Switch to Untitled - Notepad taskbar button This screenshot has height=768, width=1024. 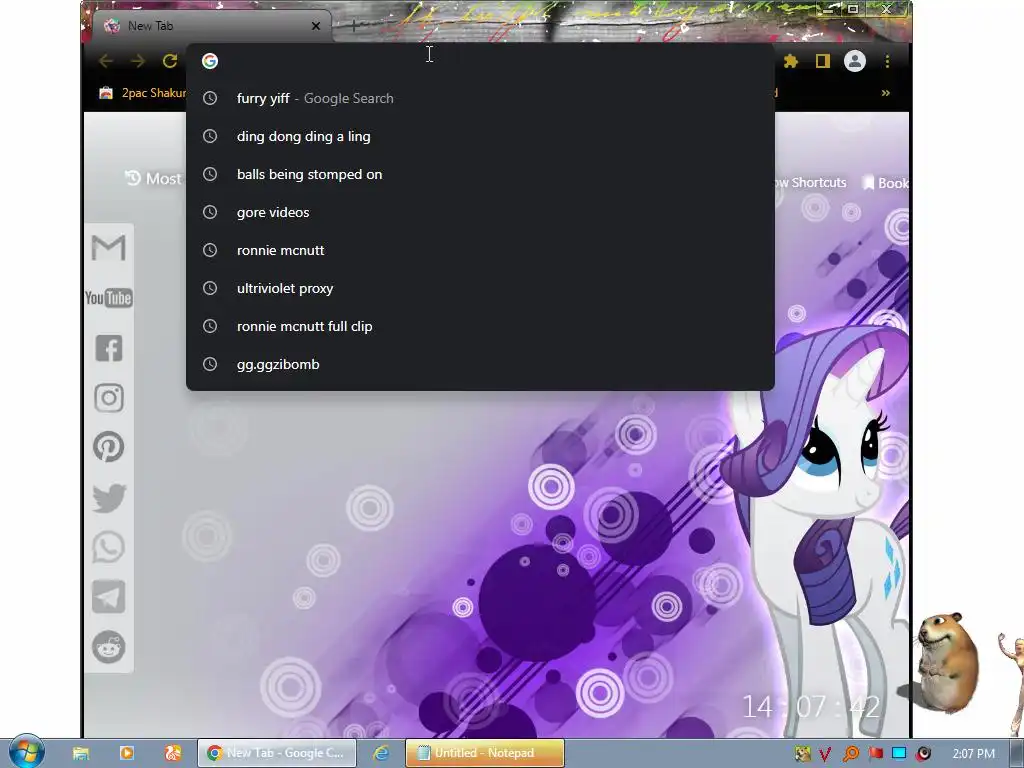click(485, 753)
